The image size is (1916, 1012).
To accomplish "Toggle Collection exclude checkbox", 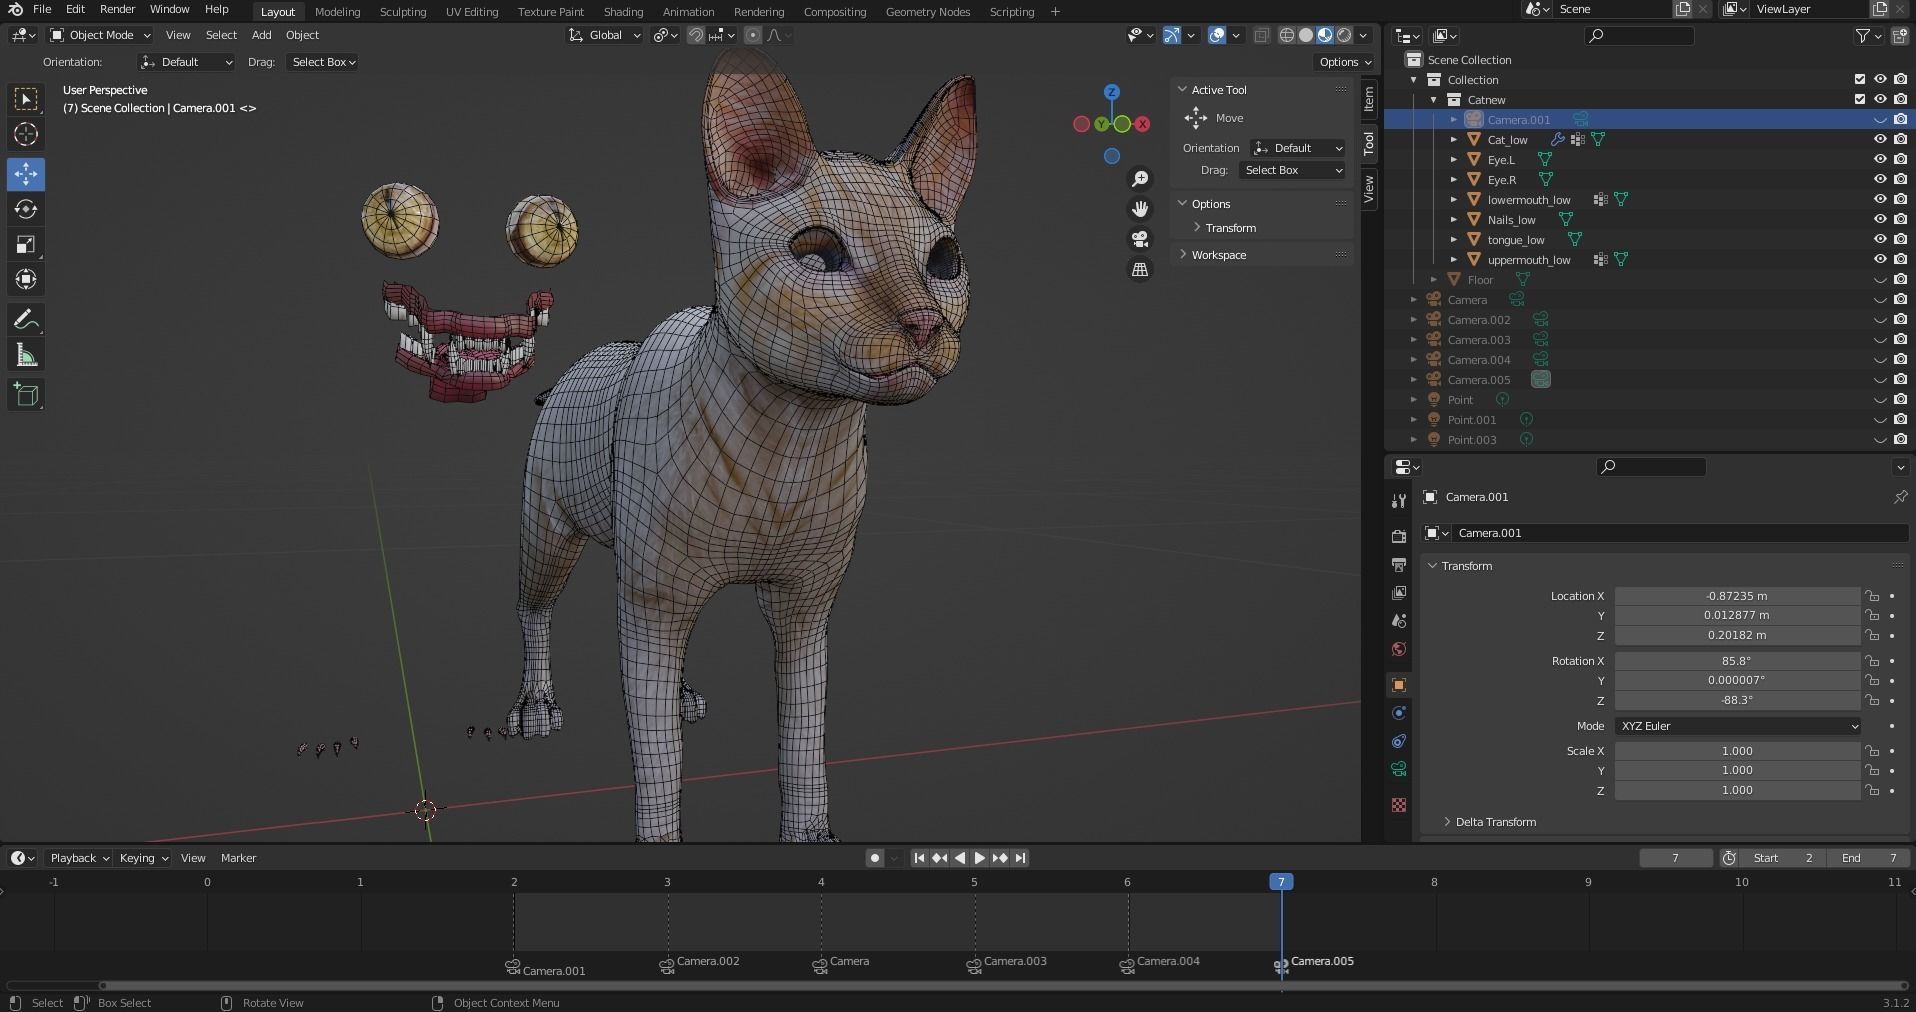I will [1860, 79].
